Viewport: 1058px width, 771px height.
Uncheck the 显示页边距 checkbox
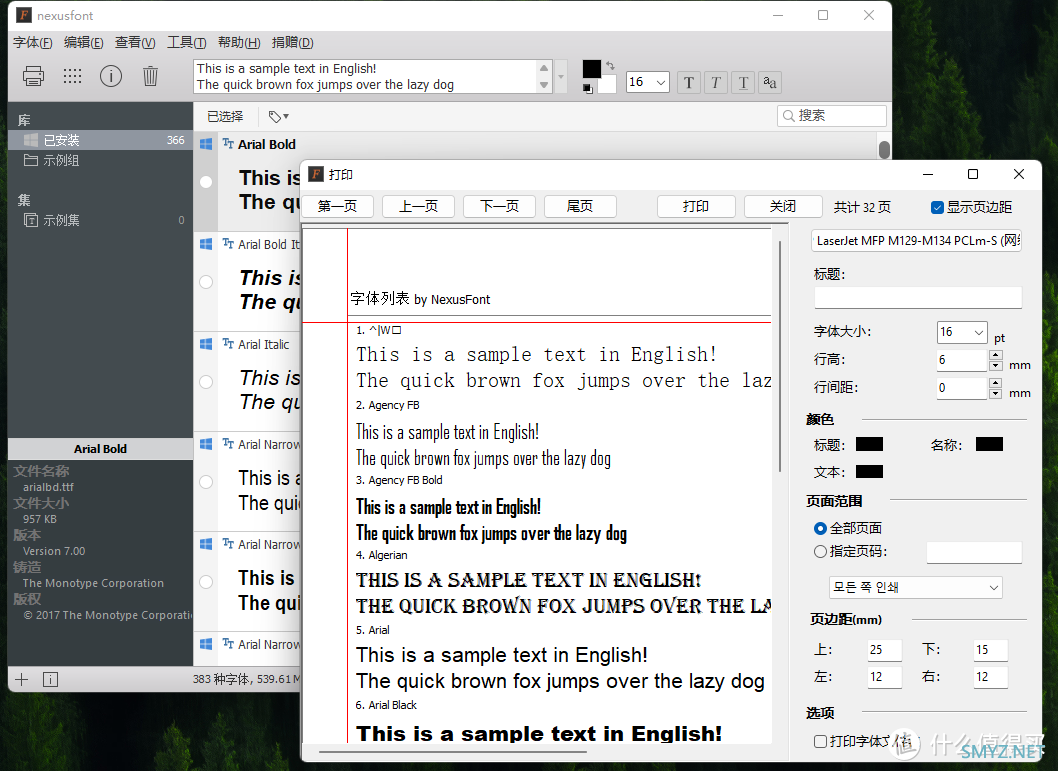click(937, 207)
